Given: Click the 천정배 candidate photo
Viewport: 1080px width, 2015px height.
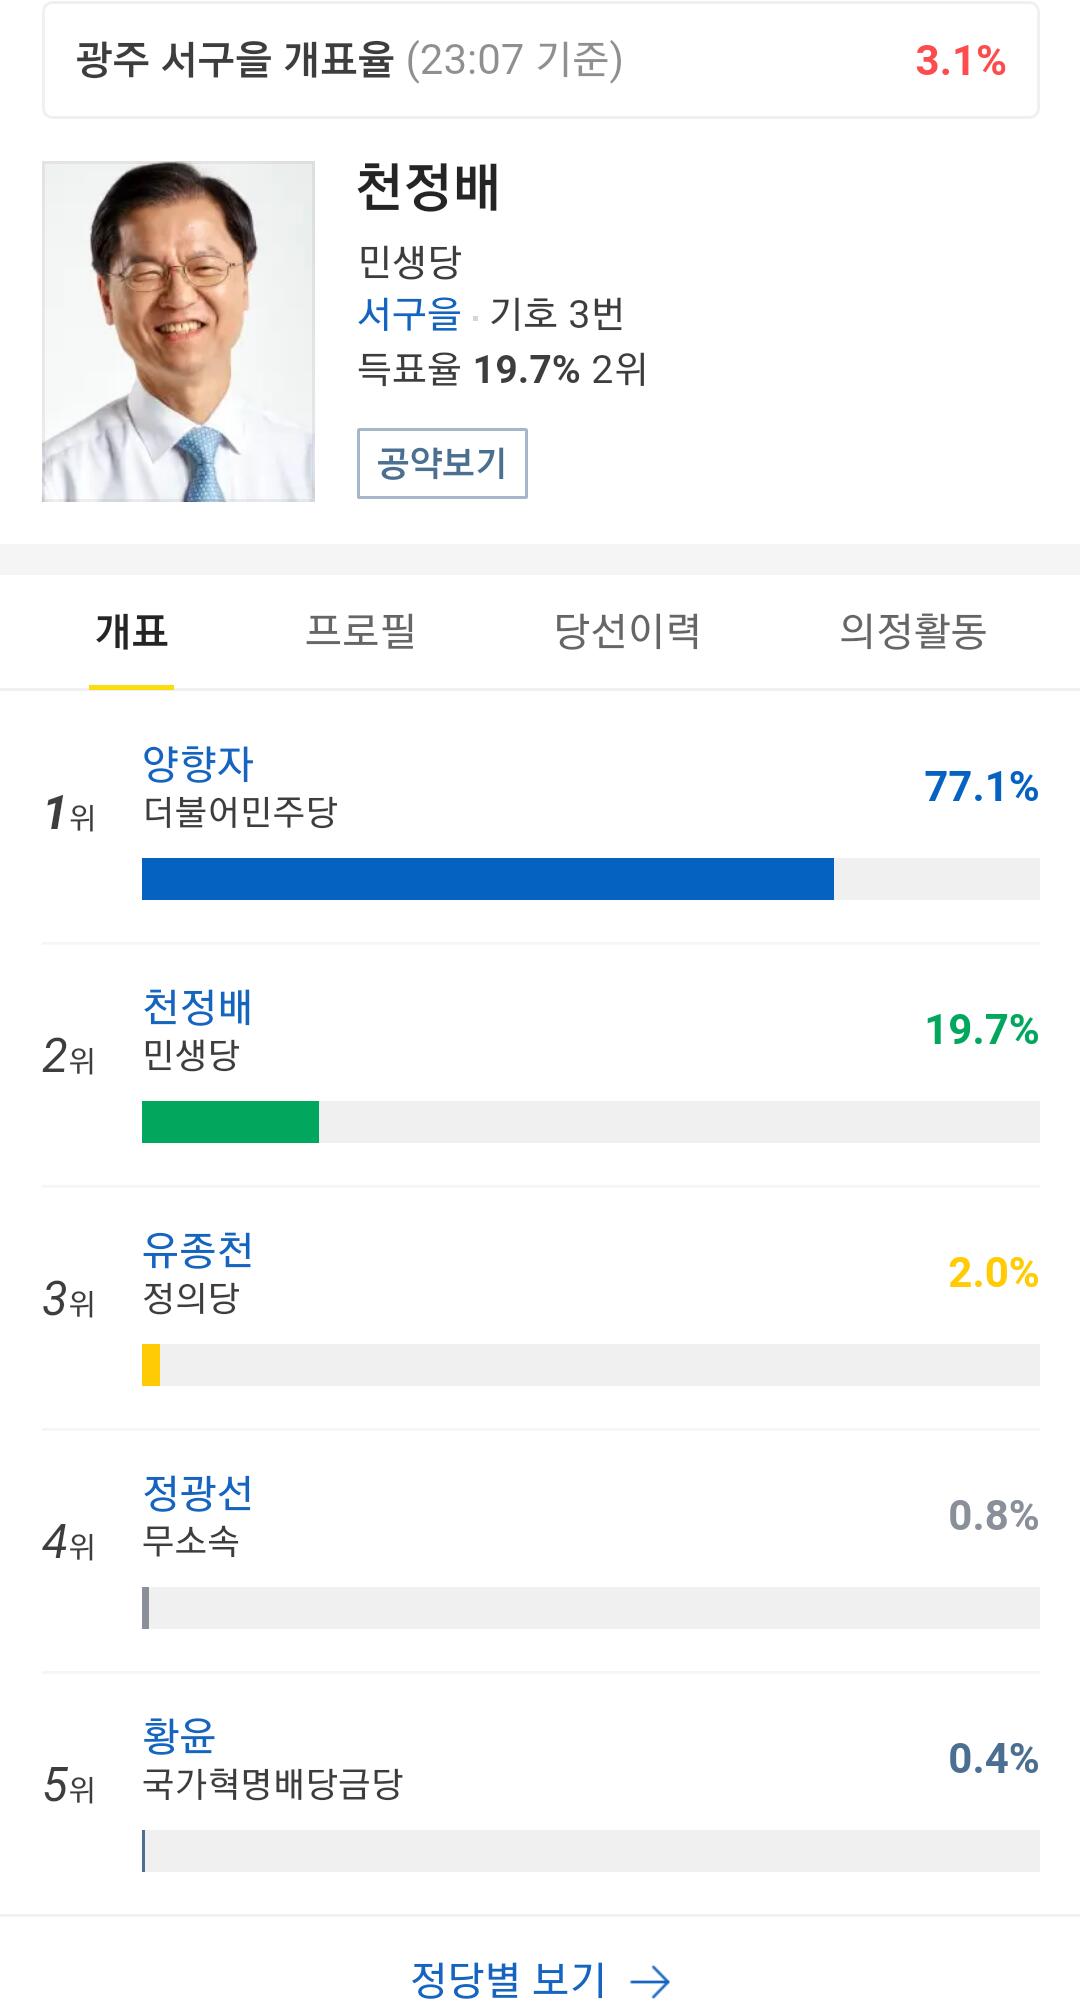Looking at the screenshot, I should pos(179,332).
